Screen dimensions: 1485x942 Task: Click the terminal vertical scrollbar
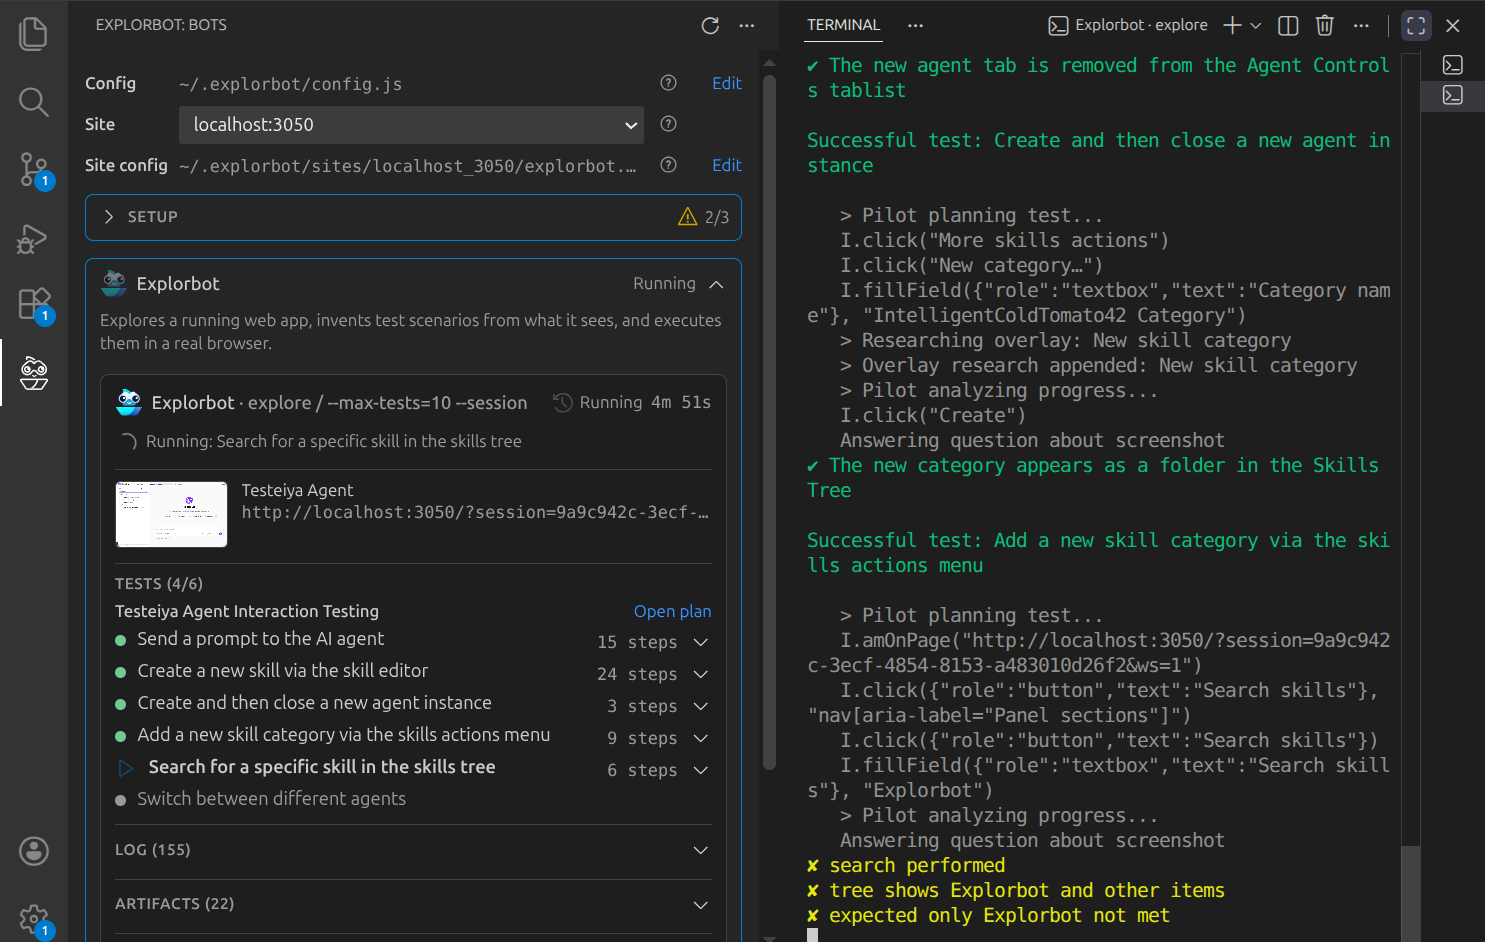(1410, 892)
